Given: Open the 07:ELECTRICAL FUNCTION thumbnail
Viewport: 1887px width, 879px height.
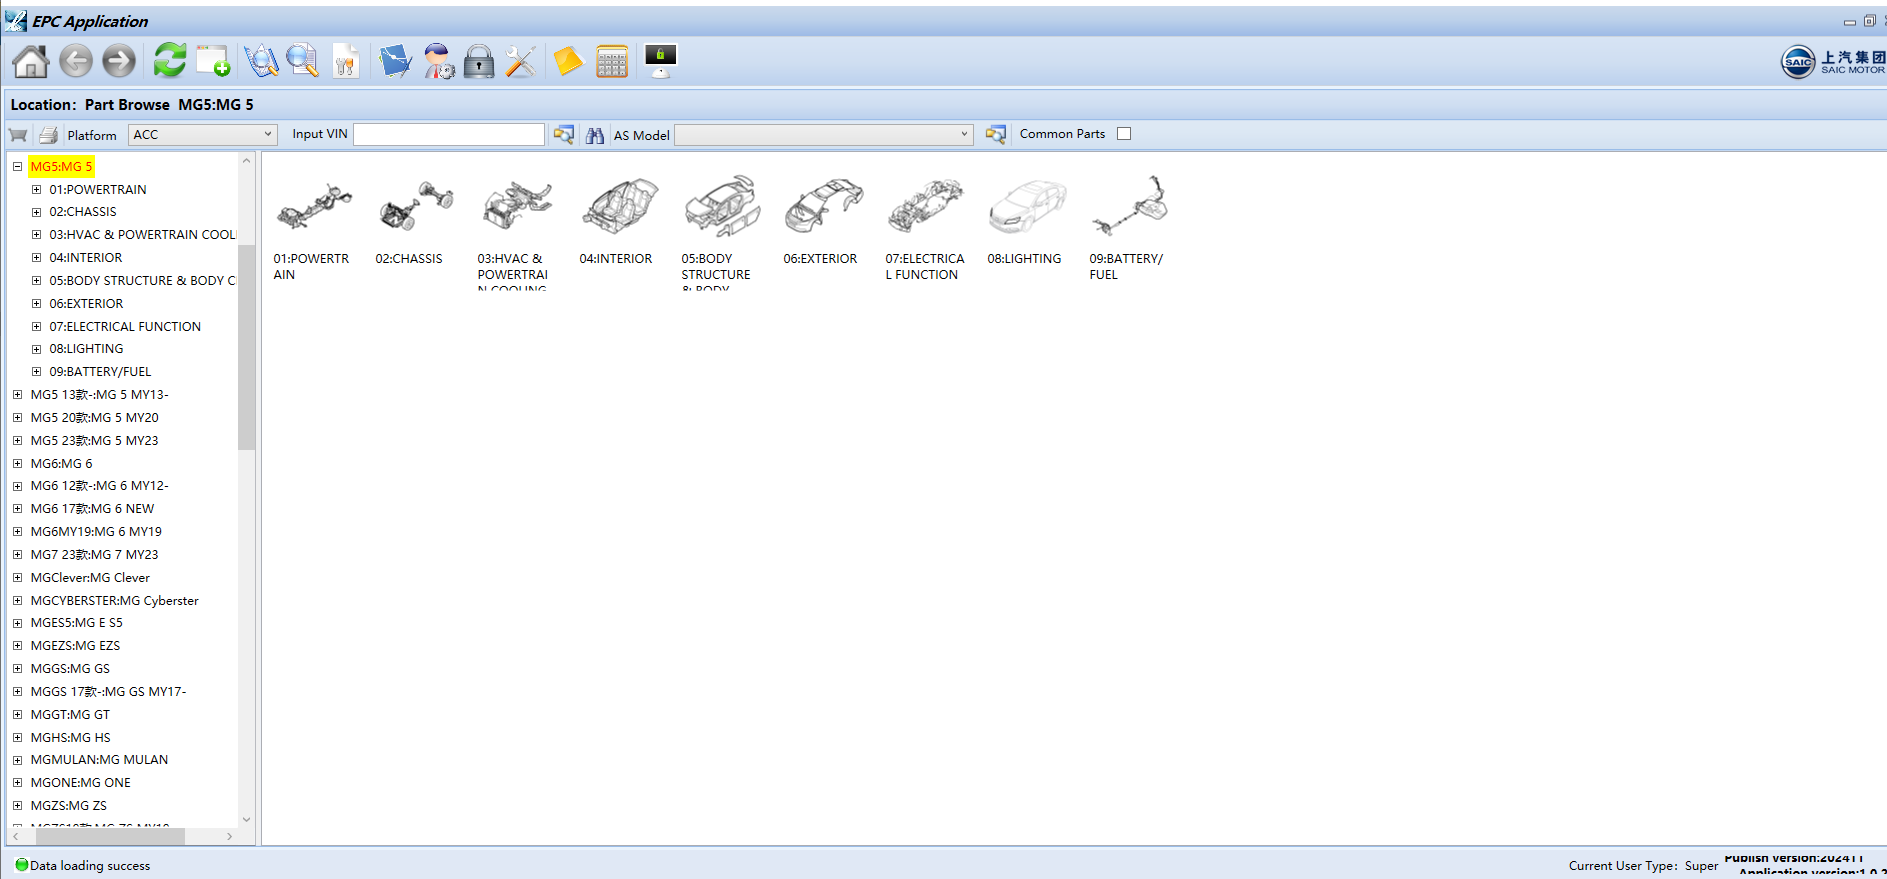Looking at the screenshot, I should tap(926, 207).
